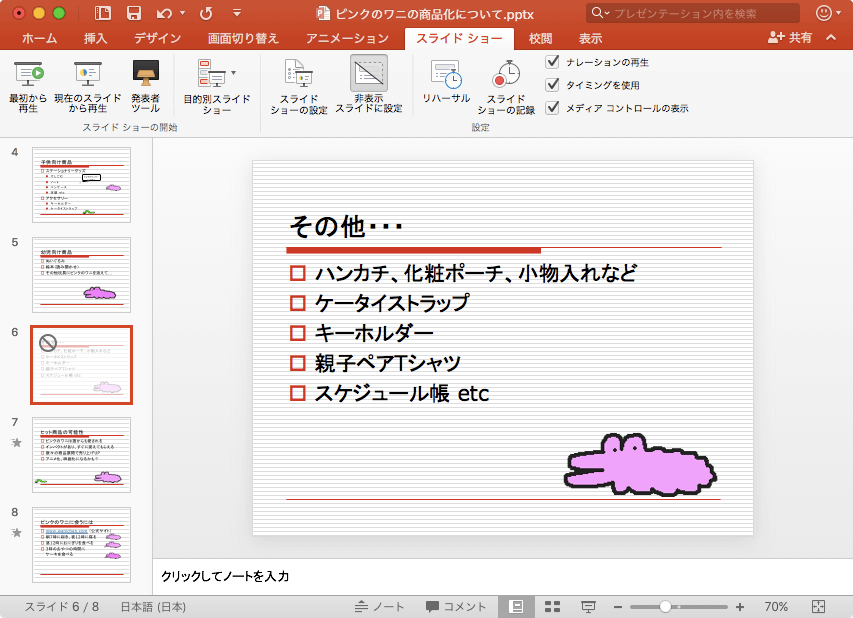
Task: Collapse the ribbon with the chevron
Action: click(831, 38)
